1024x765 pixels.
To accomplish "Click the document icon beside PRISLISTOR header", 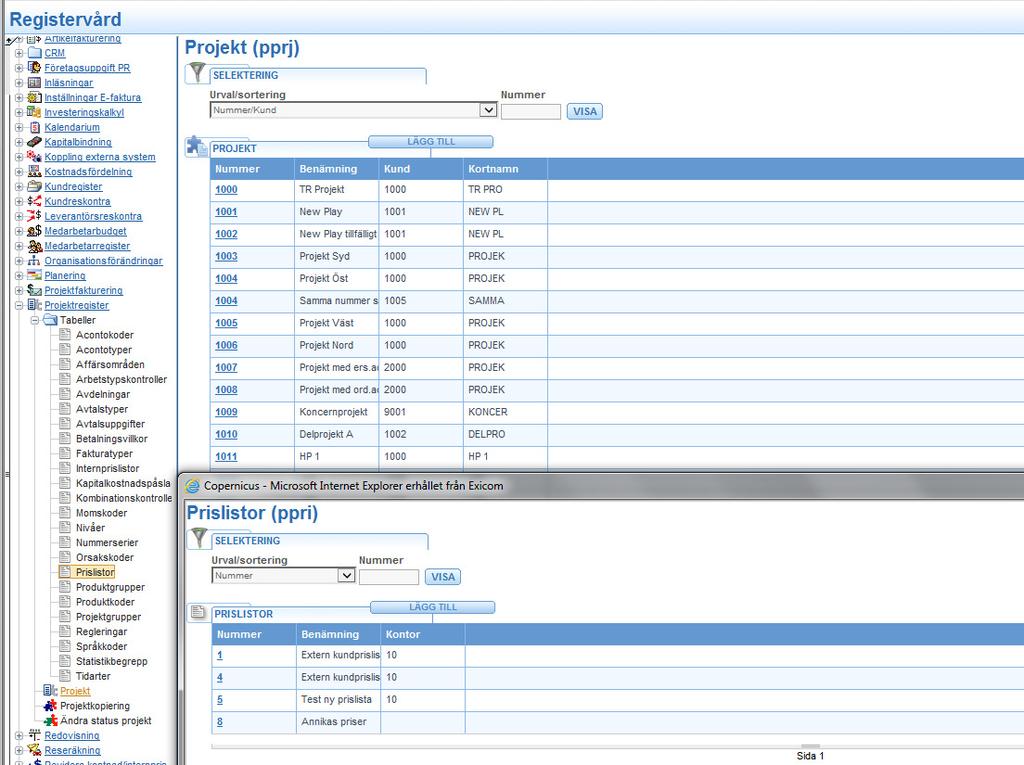I will 198,612.
